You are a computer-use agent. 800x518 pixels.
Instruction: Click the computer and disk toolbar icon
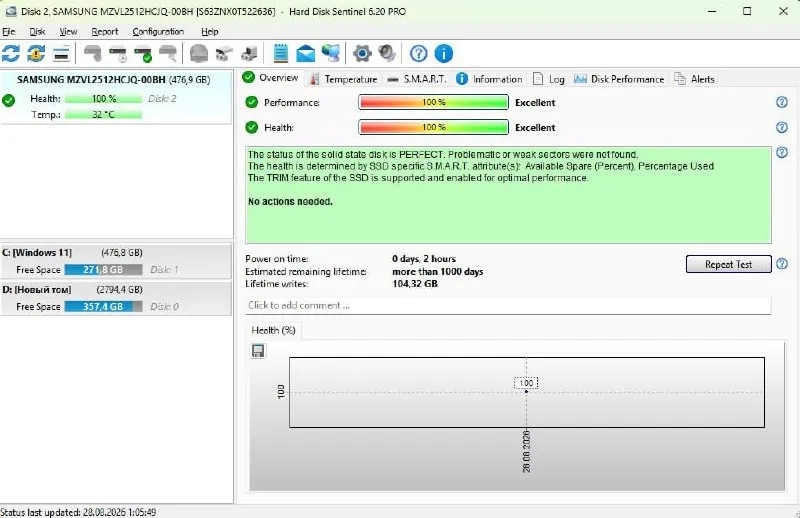[249, 53]
